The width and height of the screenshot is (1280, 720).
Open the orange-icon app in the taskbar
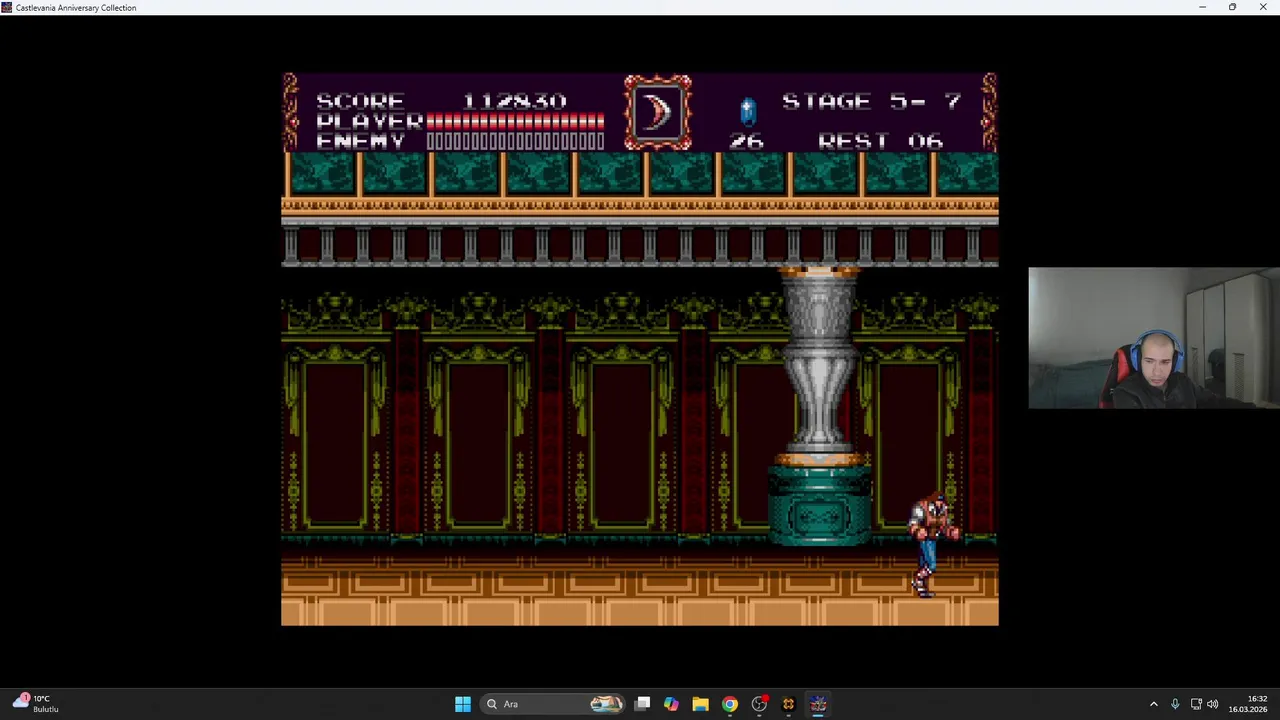point(788,704)
